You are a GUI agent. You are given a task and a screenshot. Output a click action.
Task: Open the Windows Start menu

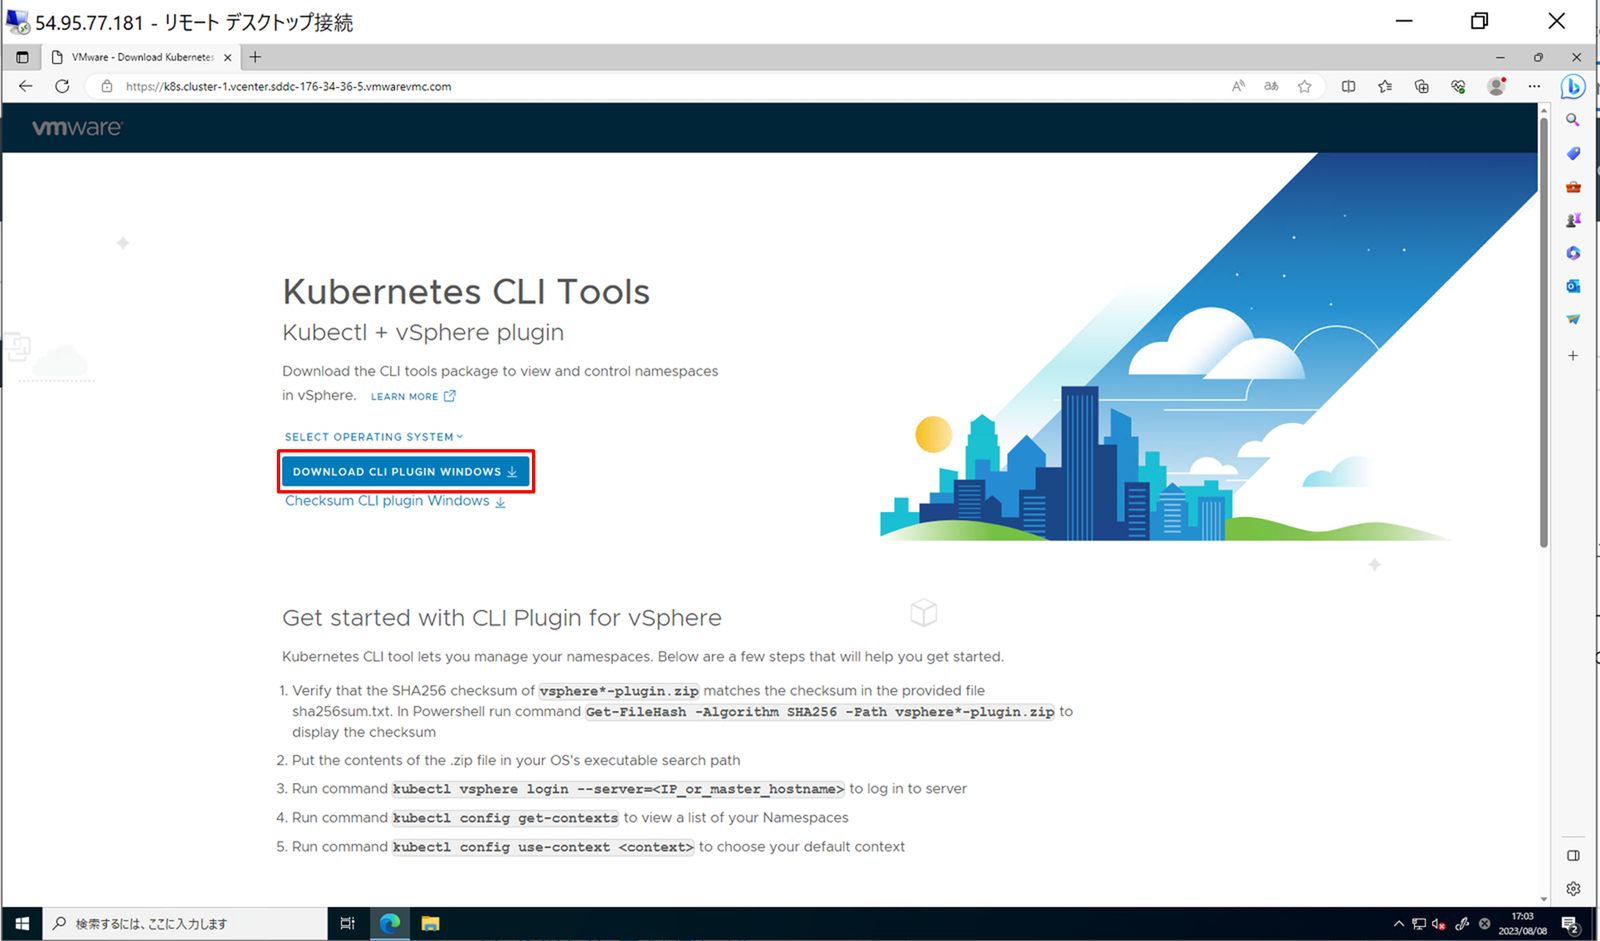point(22,923)
